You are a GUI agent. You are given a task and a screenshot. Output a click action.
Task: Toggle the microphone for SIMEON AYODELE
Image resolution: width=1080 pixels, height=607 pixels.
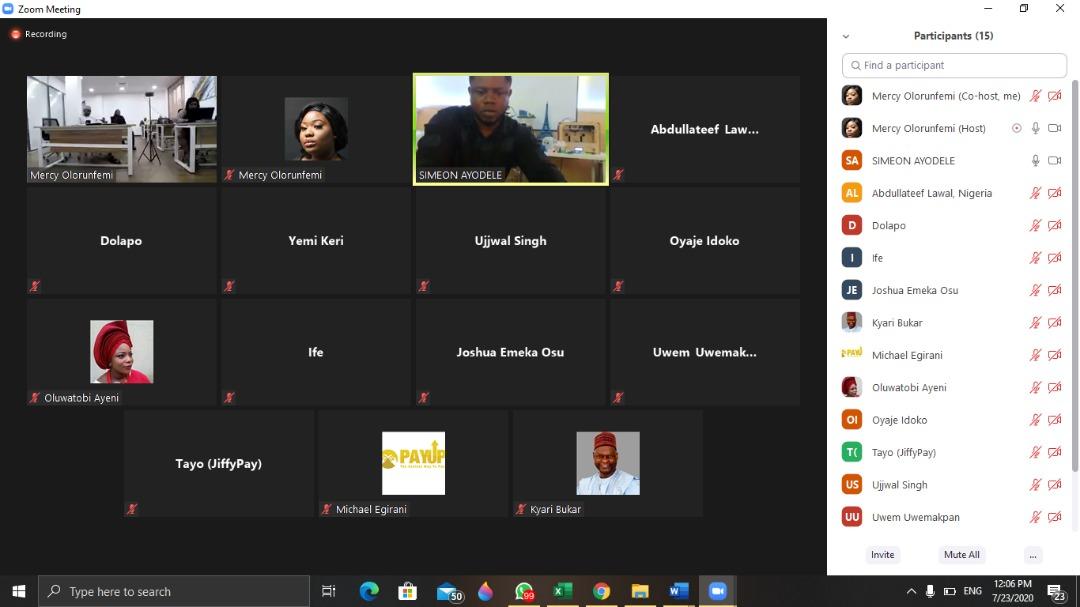(x=1035, y=161)
